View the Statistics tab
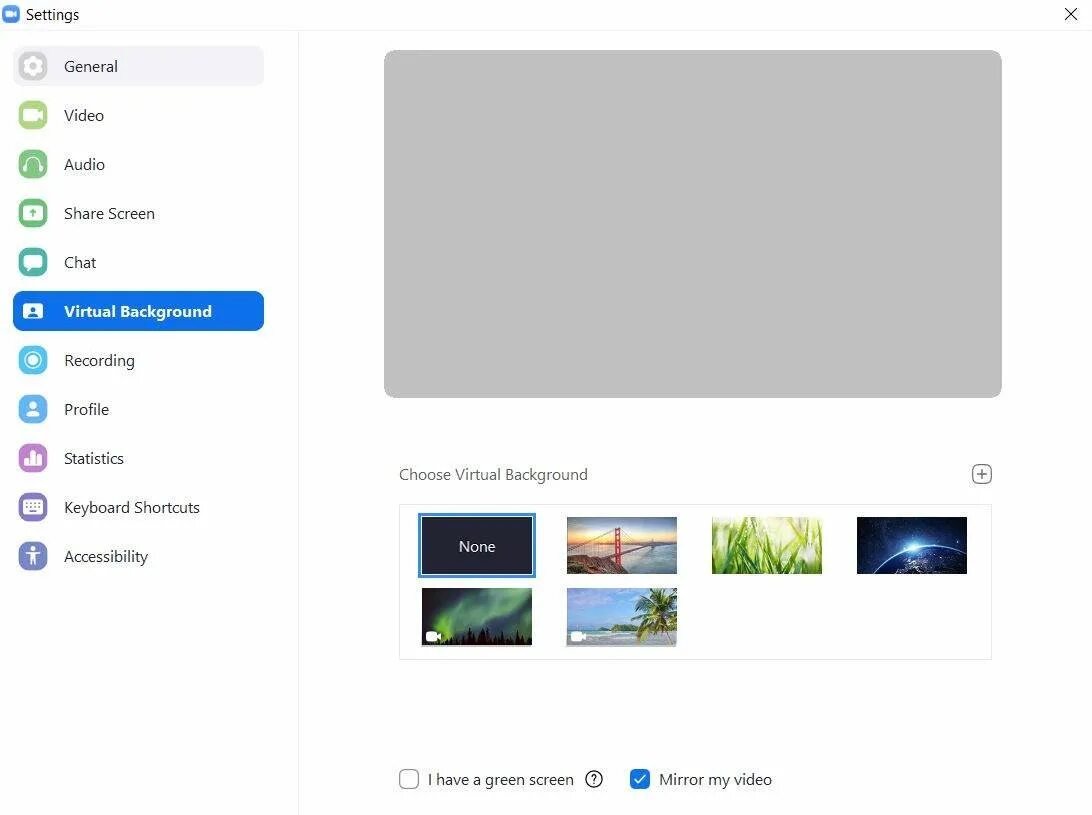The image size is (1092, 815). click(x=139, y=458)
